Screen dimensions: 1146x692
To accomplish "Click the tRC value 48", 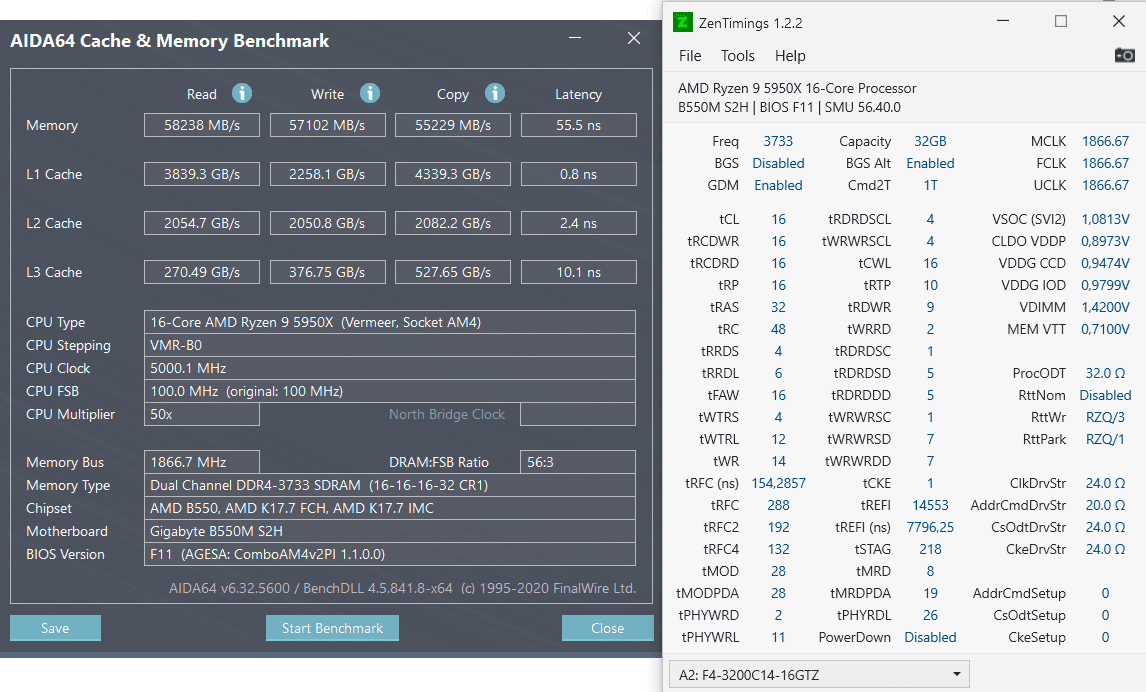I will coord(778,329).
